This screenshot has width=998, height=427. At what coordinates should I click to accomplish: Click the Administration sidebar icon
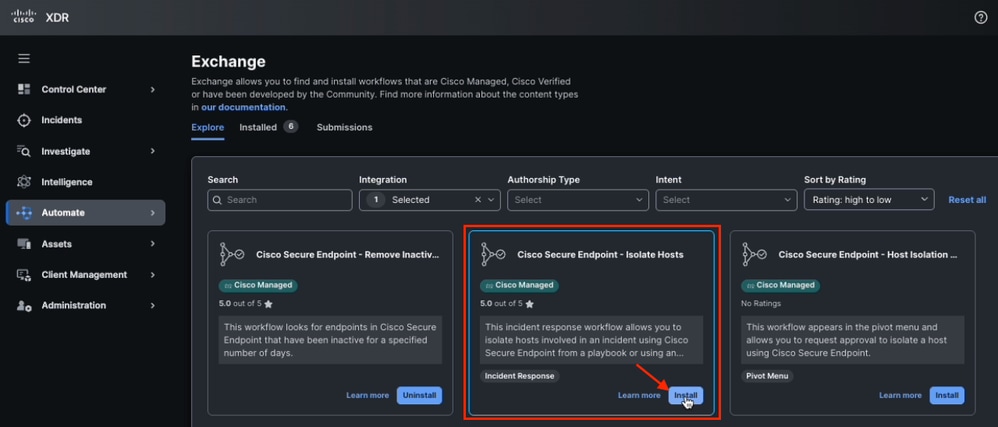[24, 305]
